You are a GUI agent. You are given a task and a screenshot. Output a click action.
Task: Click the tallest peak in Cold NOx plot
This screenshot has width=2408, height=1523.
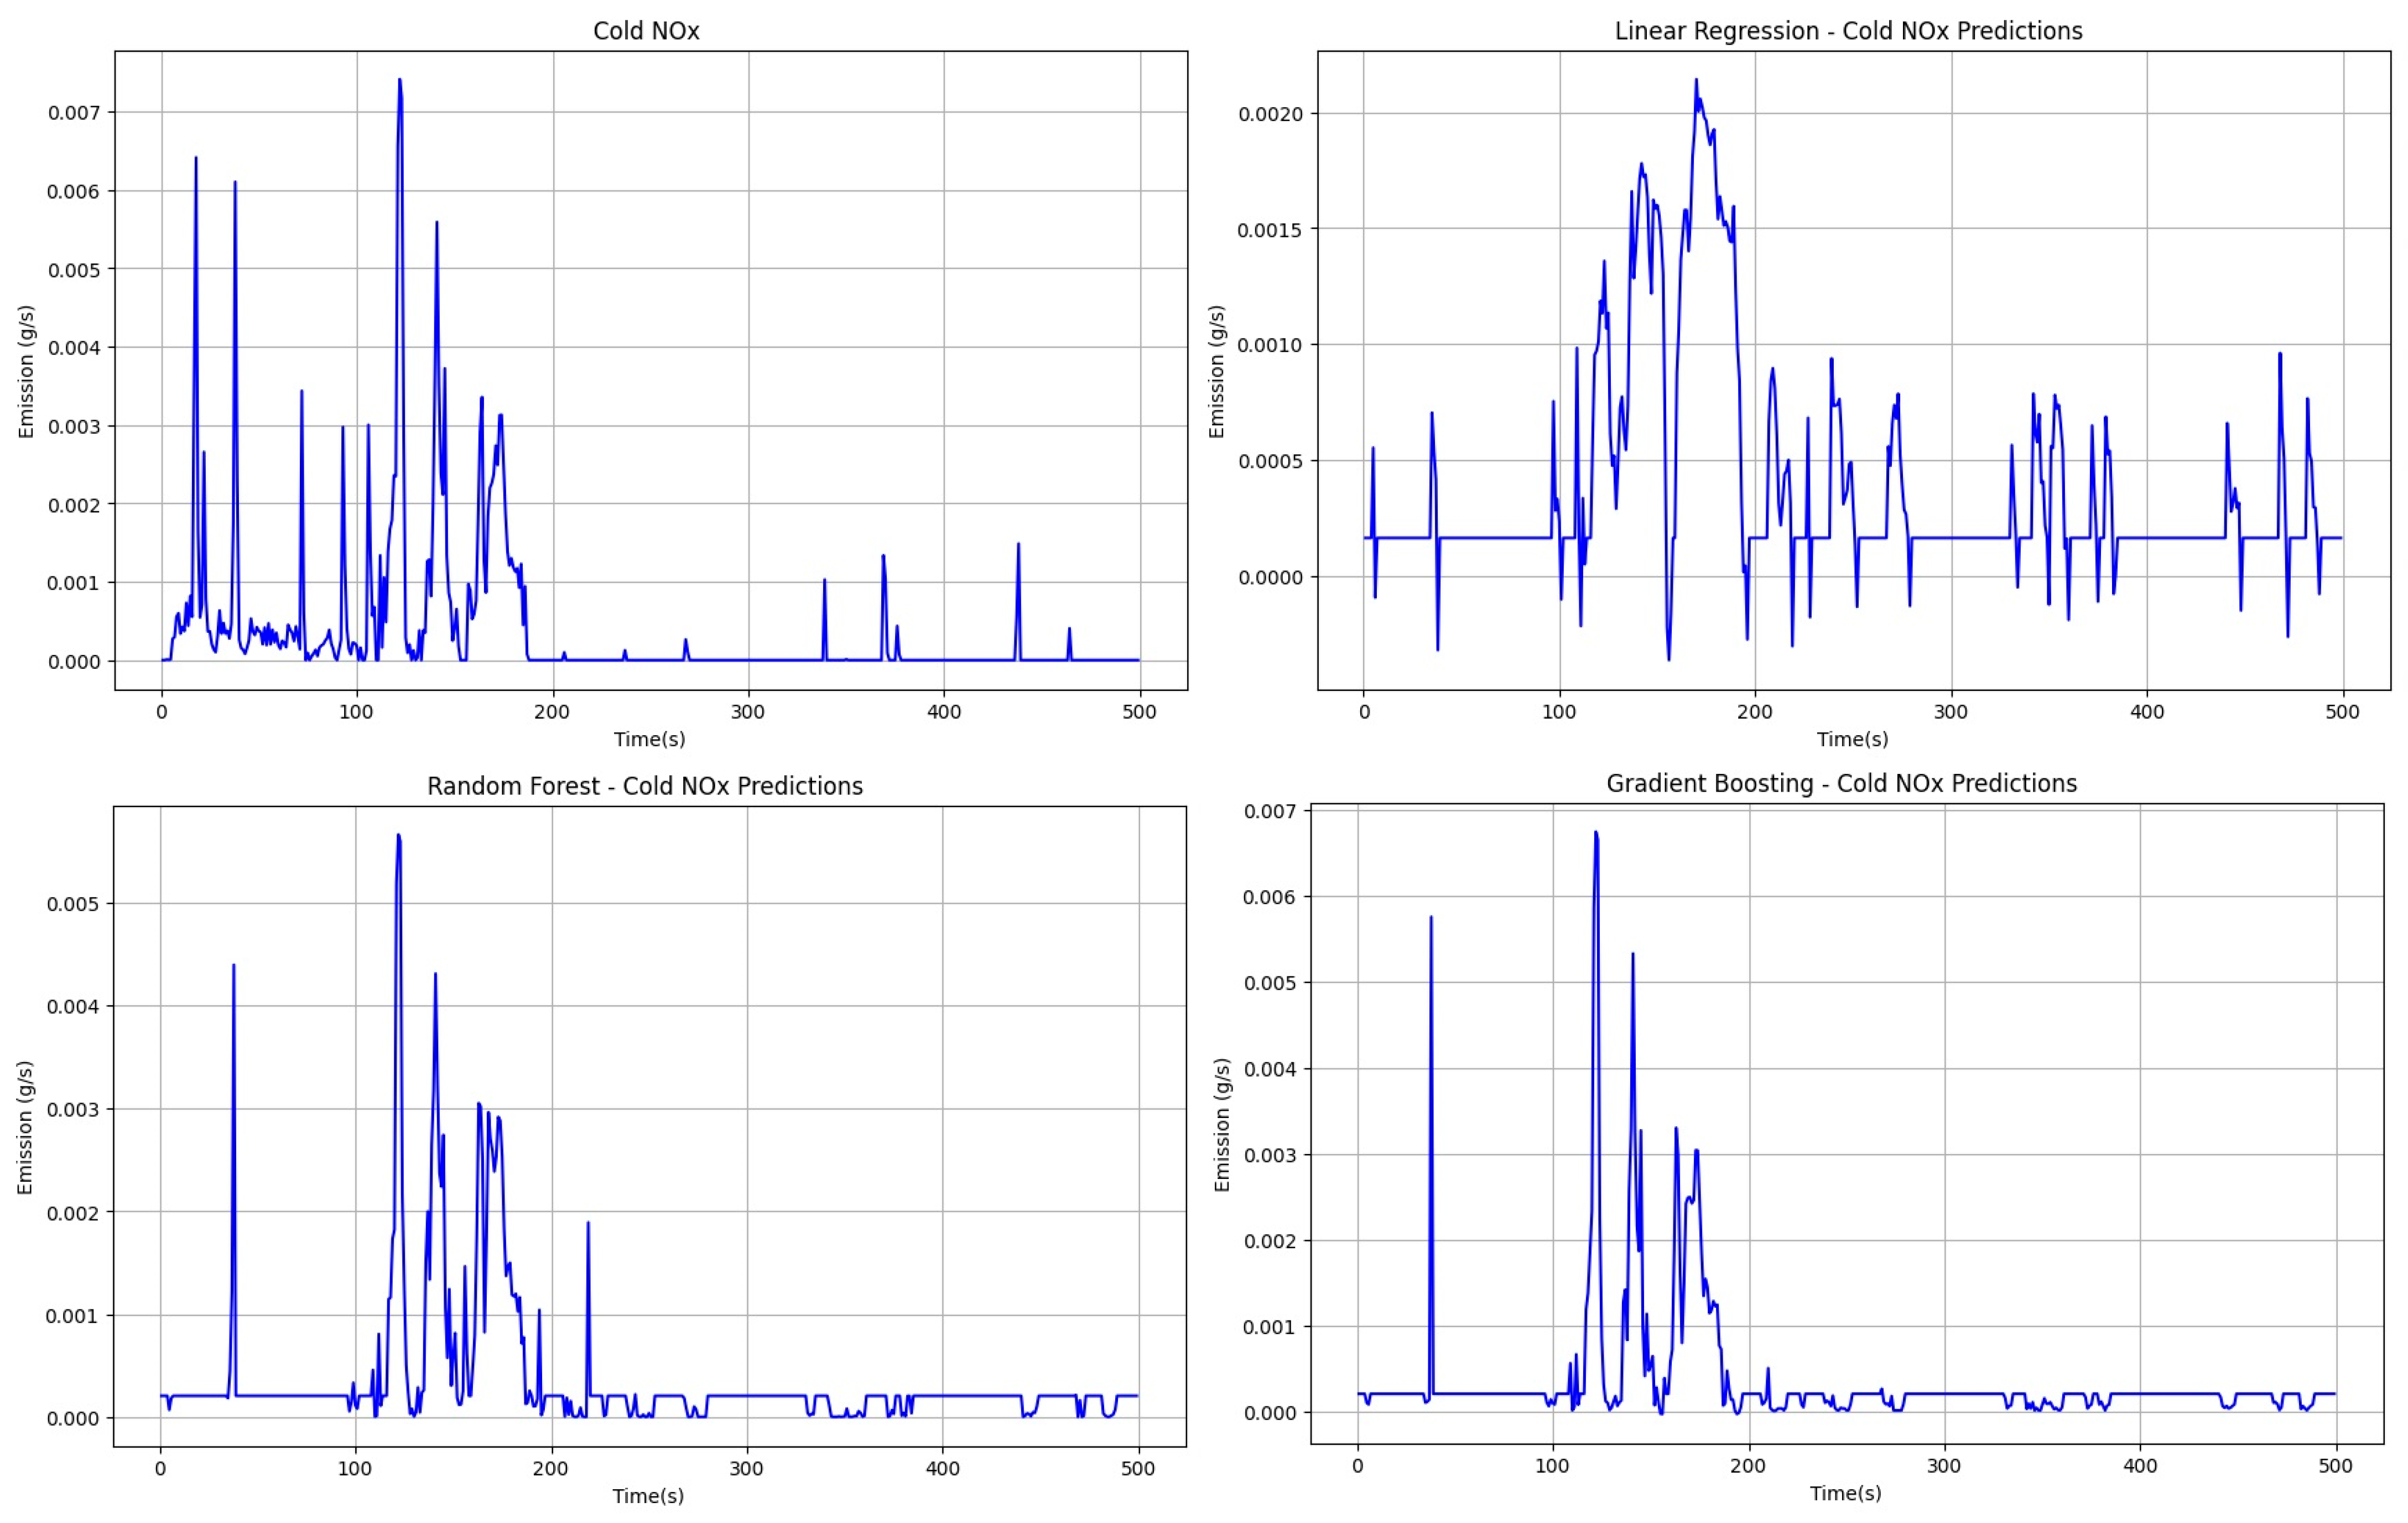click(x=400, y=82)
